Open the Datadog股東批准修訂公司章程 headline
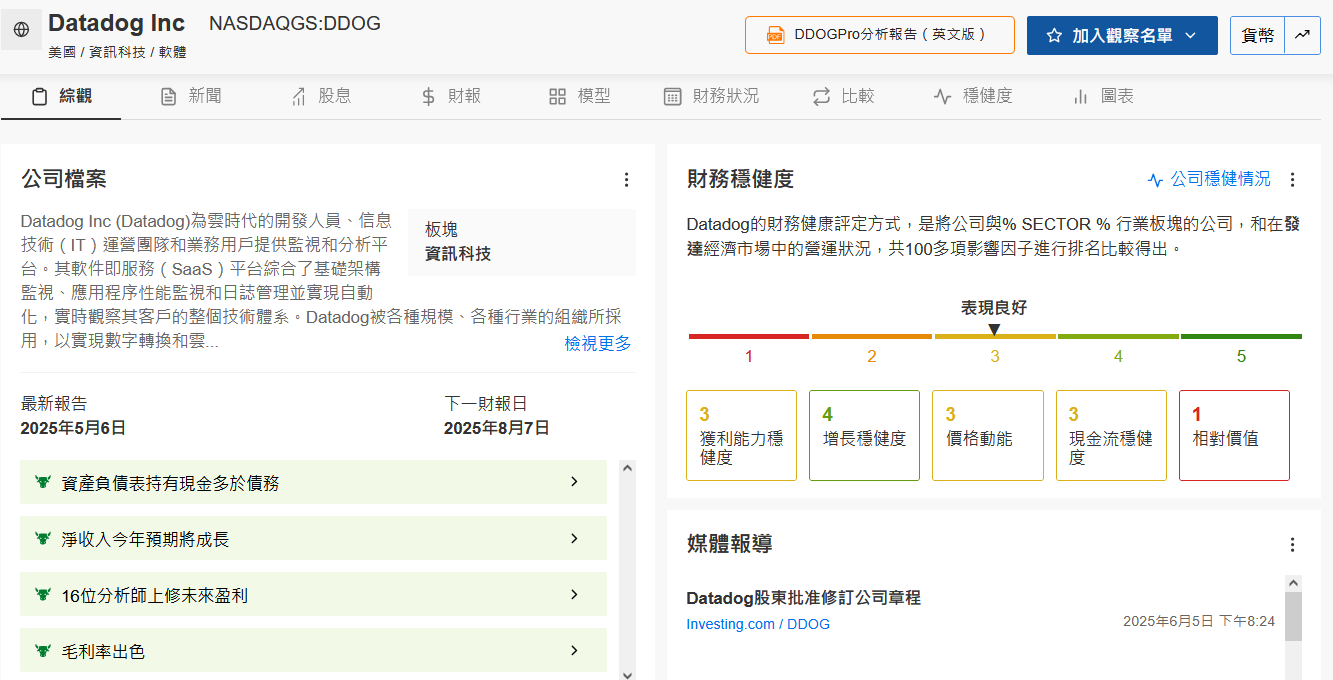This screenshot has height=680, width=1333. [x=803, y=598]
